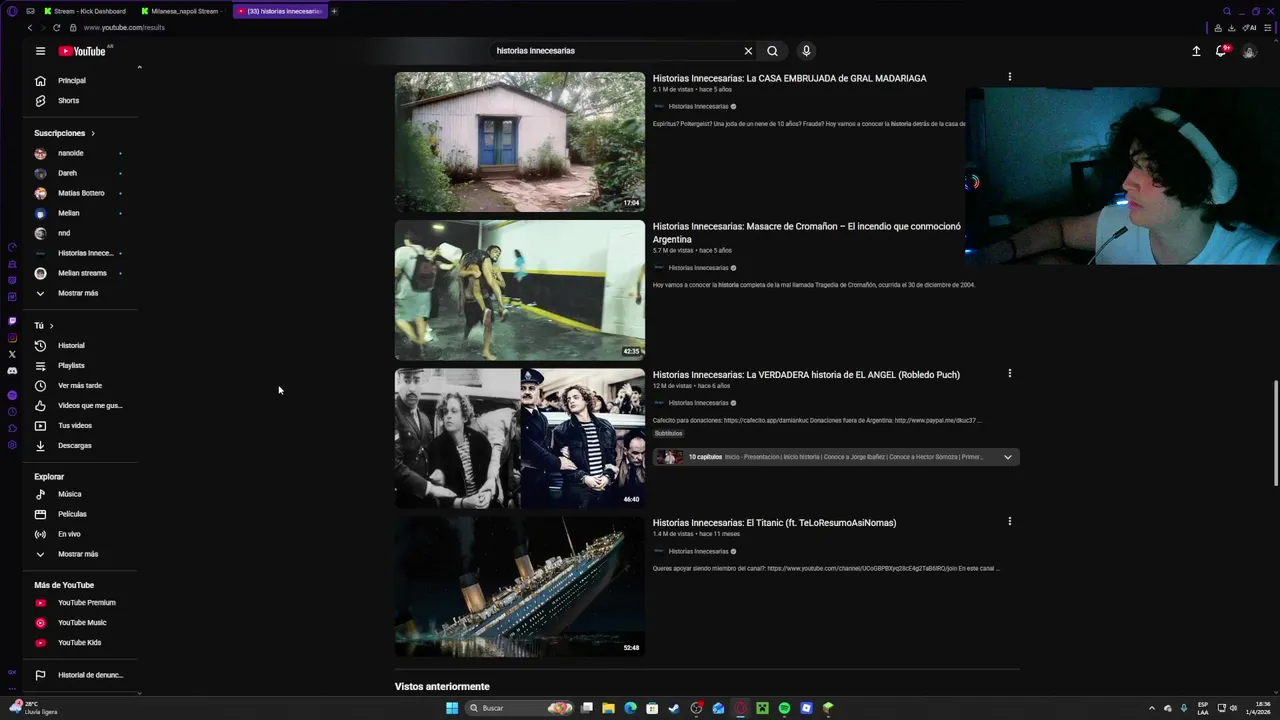Open Historial in the sidebar
The height and width of the screenshot is (720, 1280).
pyautogui.click(x=80, y=346)
